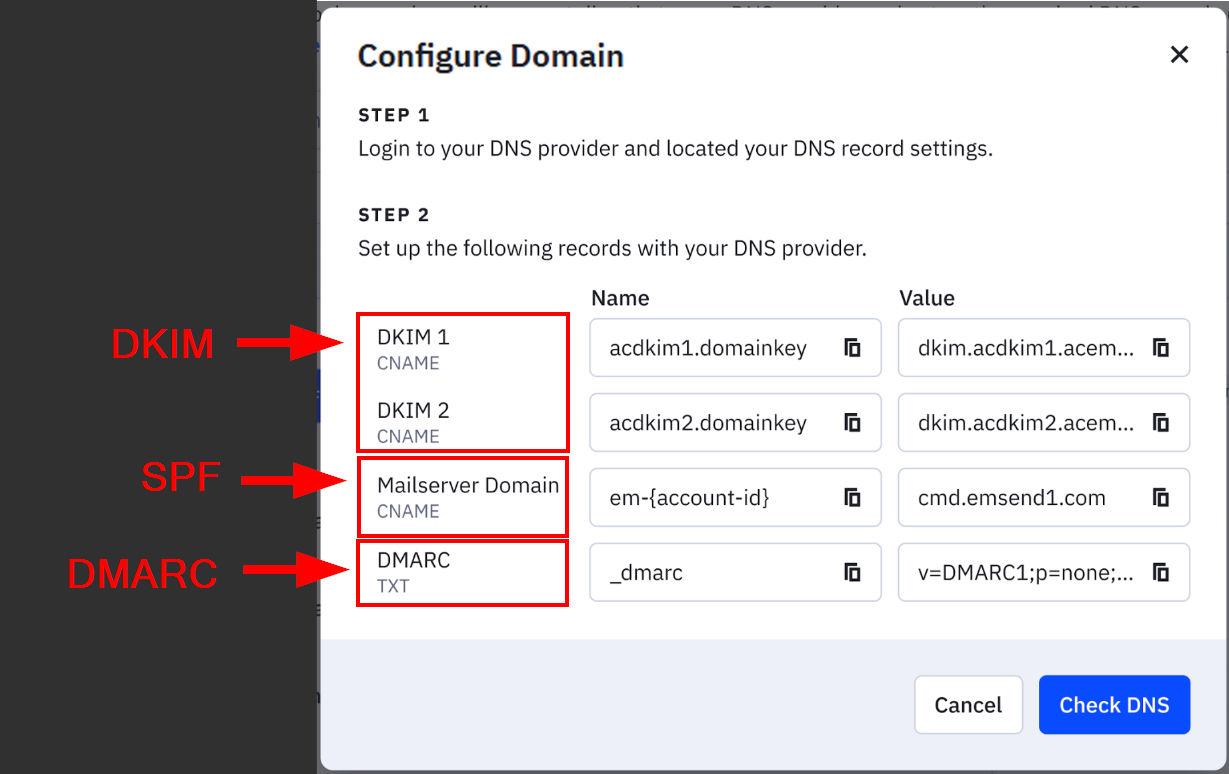The image size is (1229, 774).
Task: Click the Name column header
Action: click(620, 298)
